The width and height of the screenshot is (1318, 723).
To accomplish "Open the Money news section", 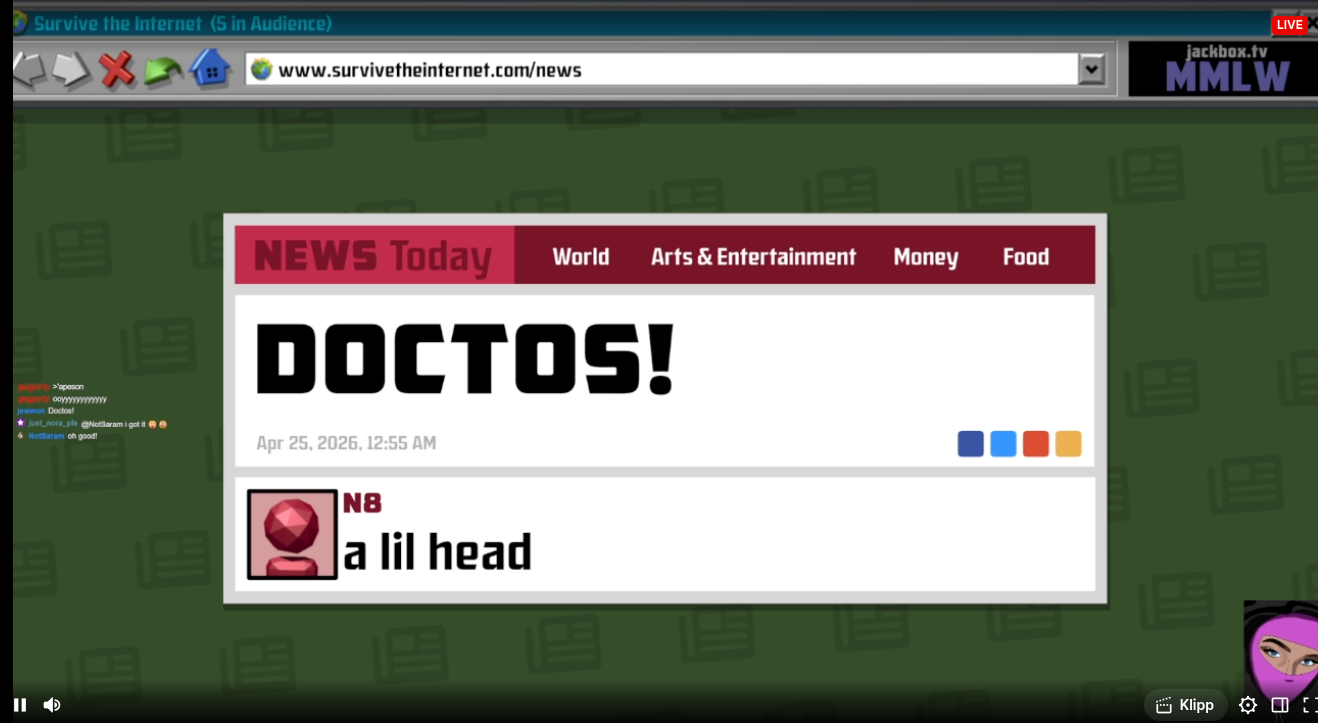I will coord(925,257).
